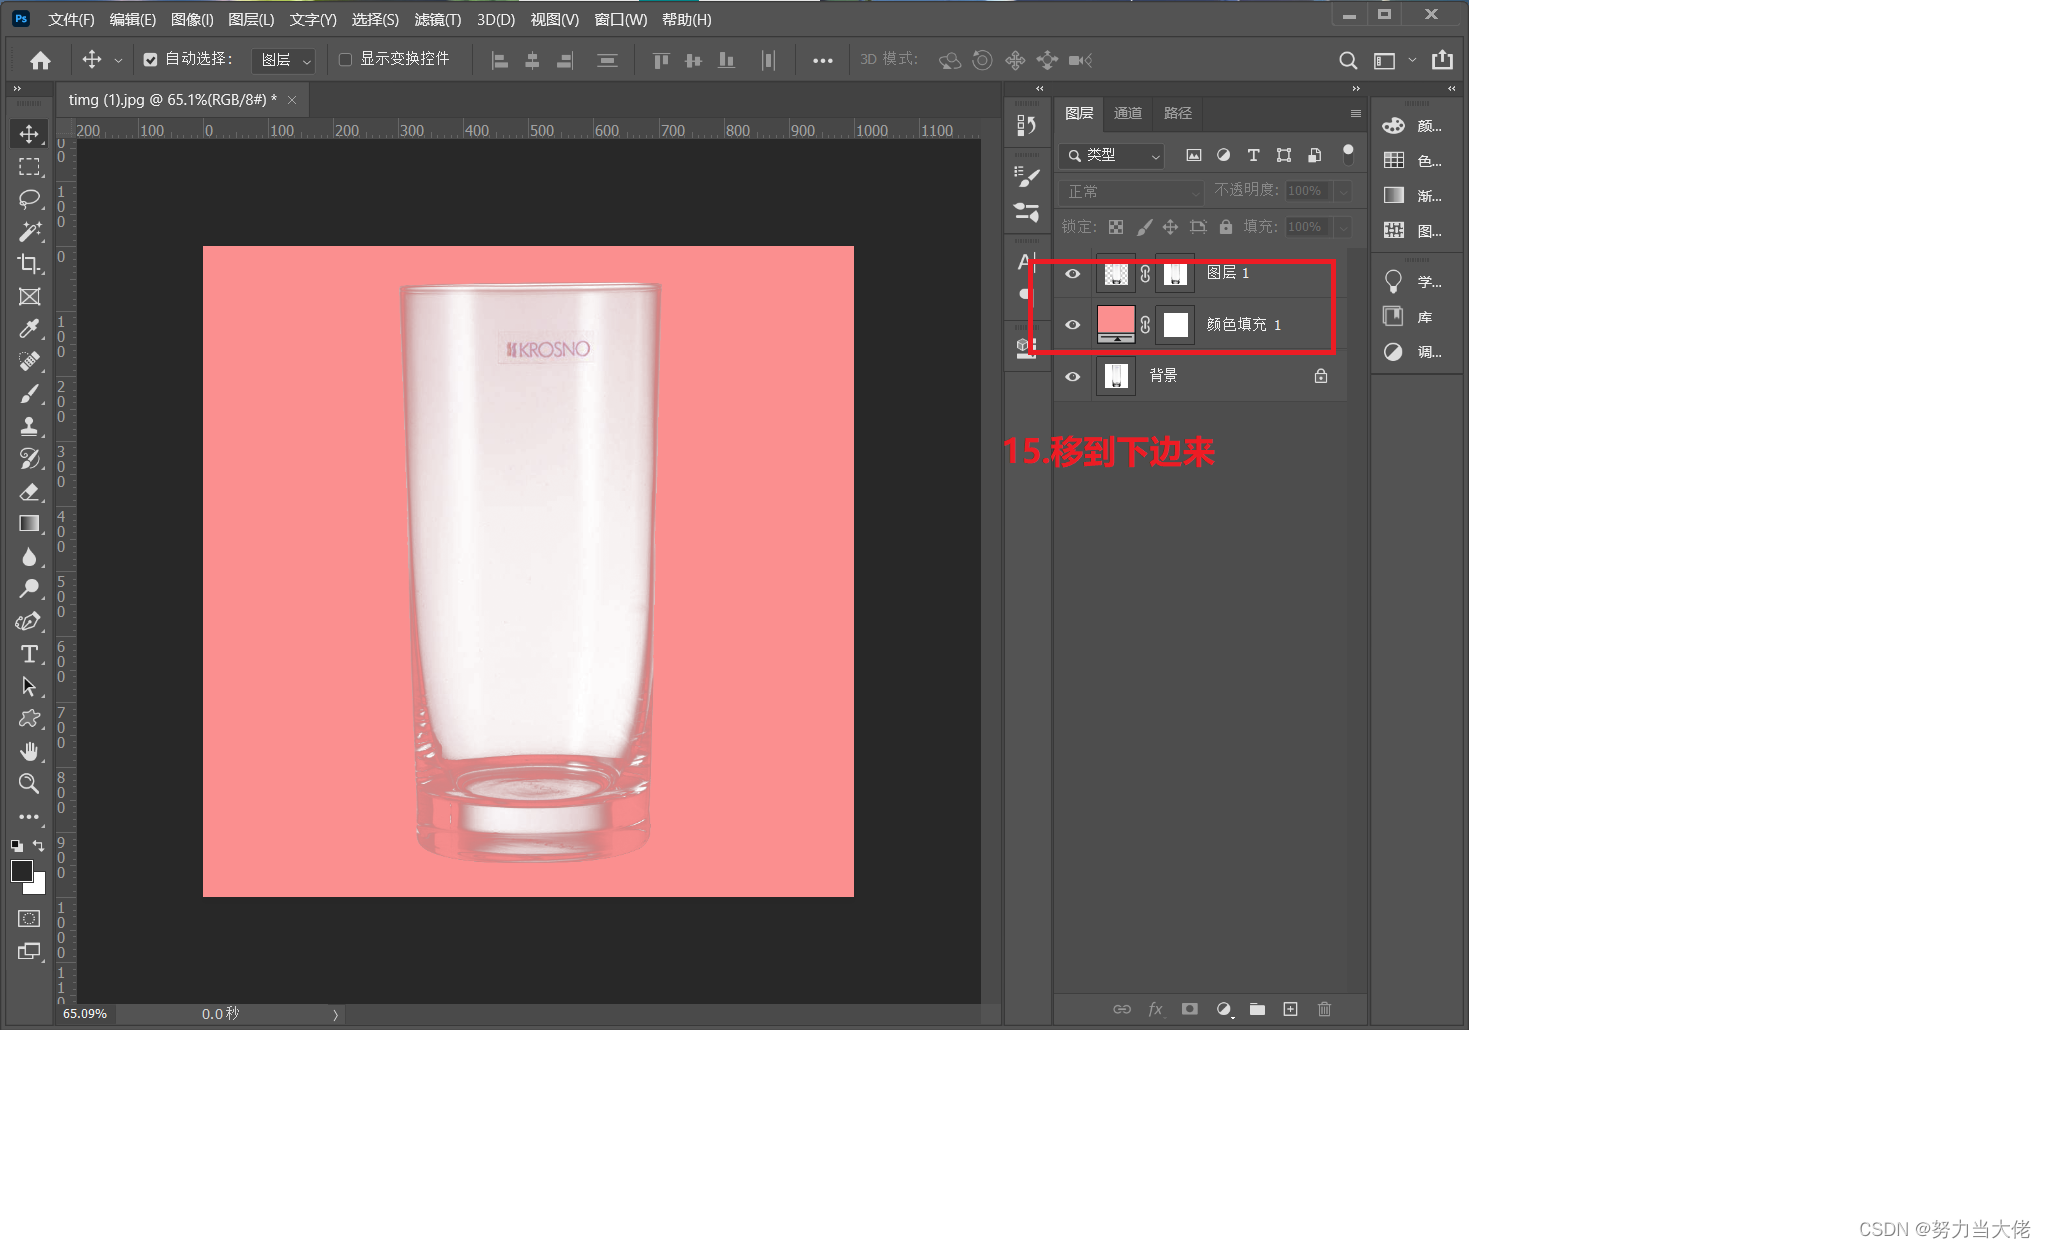Open the 图层 auto-select dropdown
Image resolution: width=2046 pixels, height=1248 pixels.
click(284, 61)
